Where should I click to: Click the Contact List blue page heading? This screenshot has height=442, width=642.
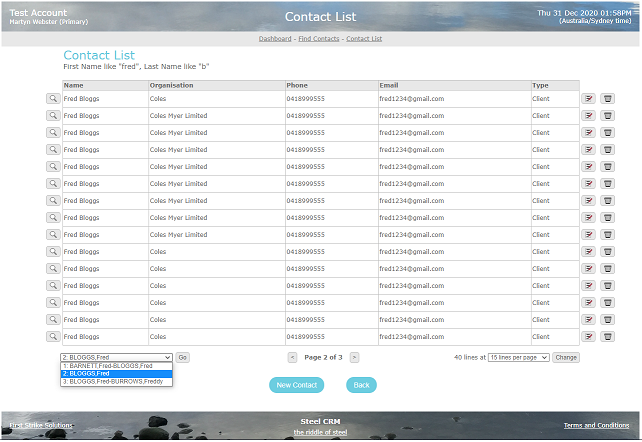pyautogui.click(x=99, y=55)
